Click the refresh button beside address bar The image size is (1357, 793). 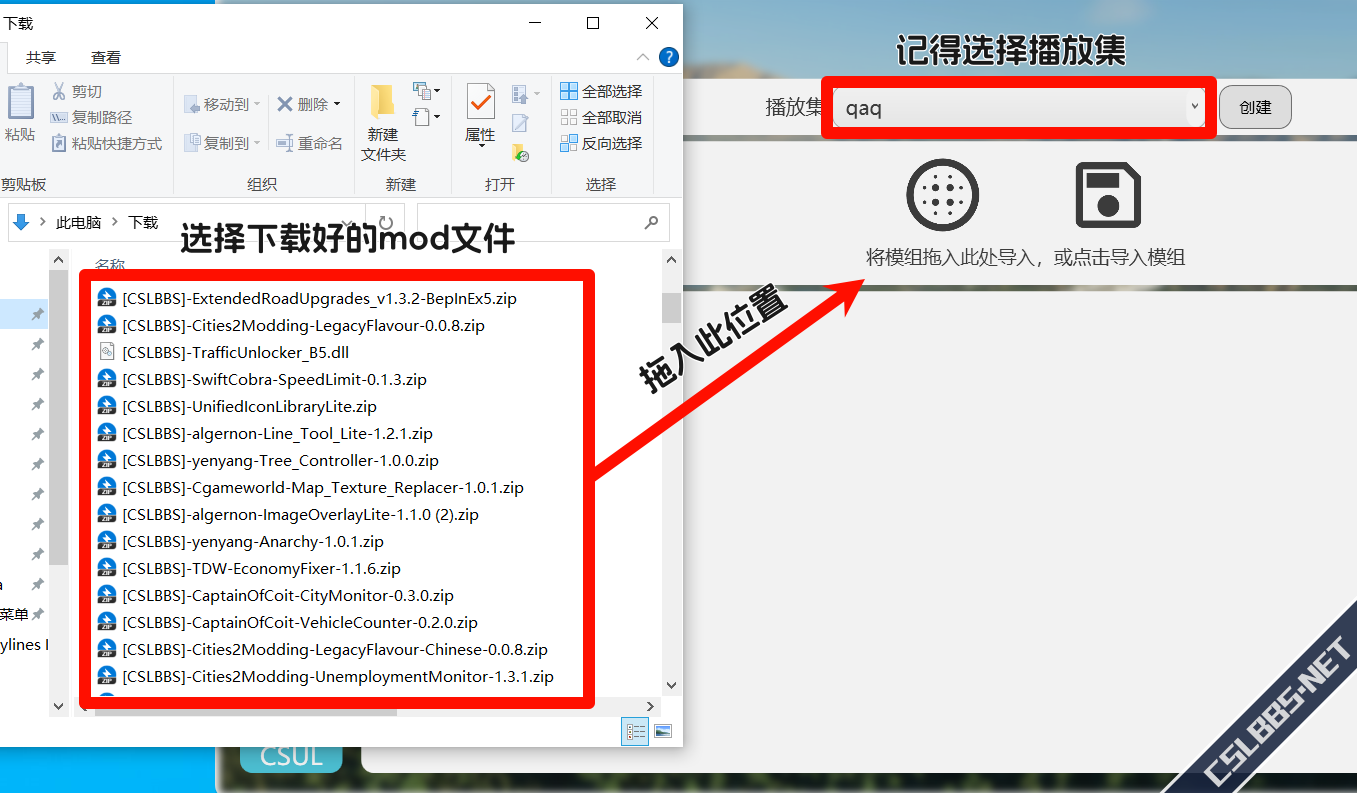coord(384,222)
